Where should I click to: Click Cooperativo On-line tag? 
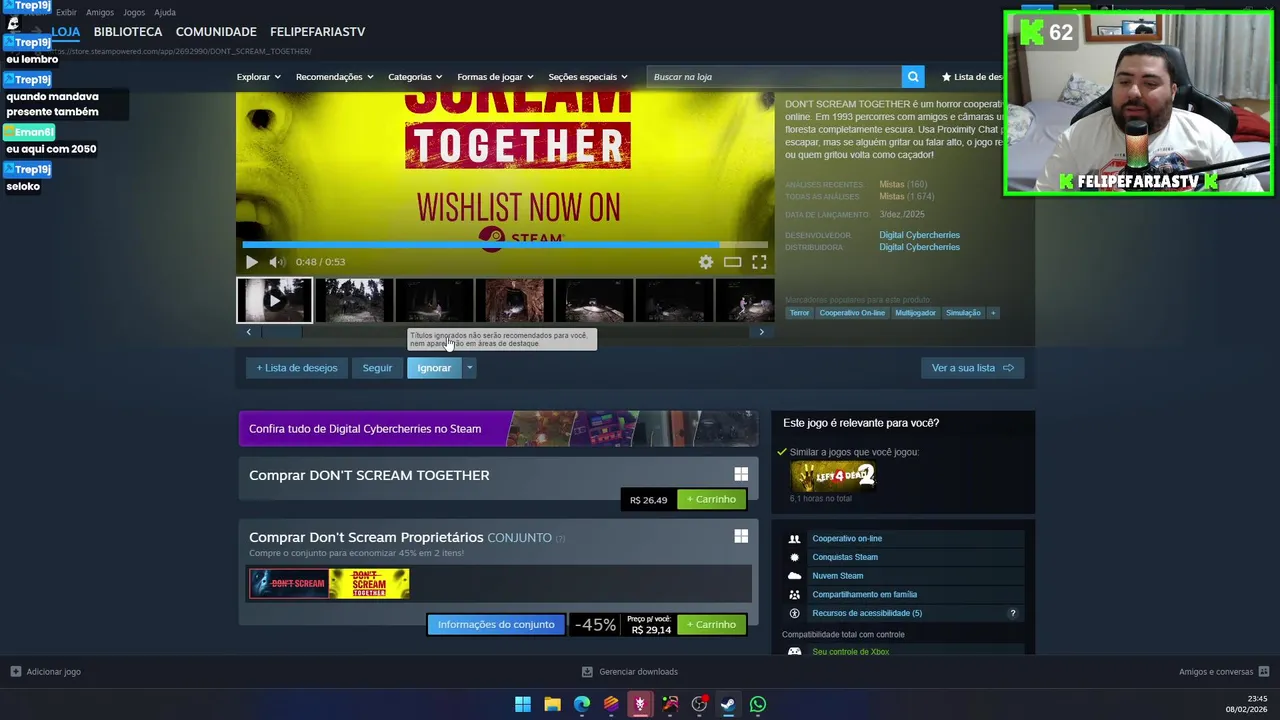[x=852, y=313]
